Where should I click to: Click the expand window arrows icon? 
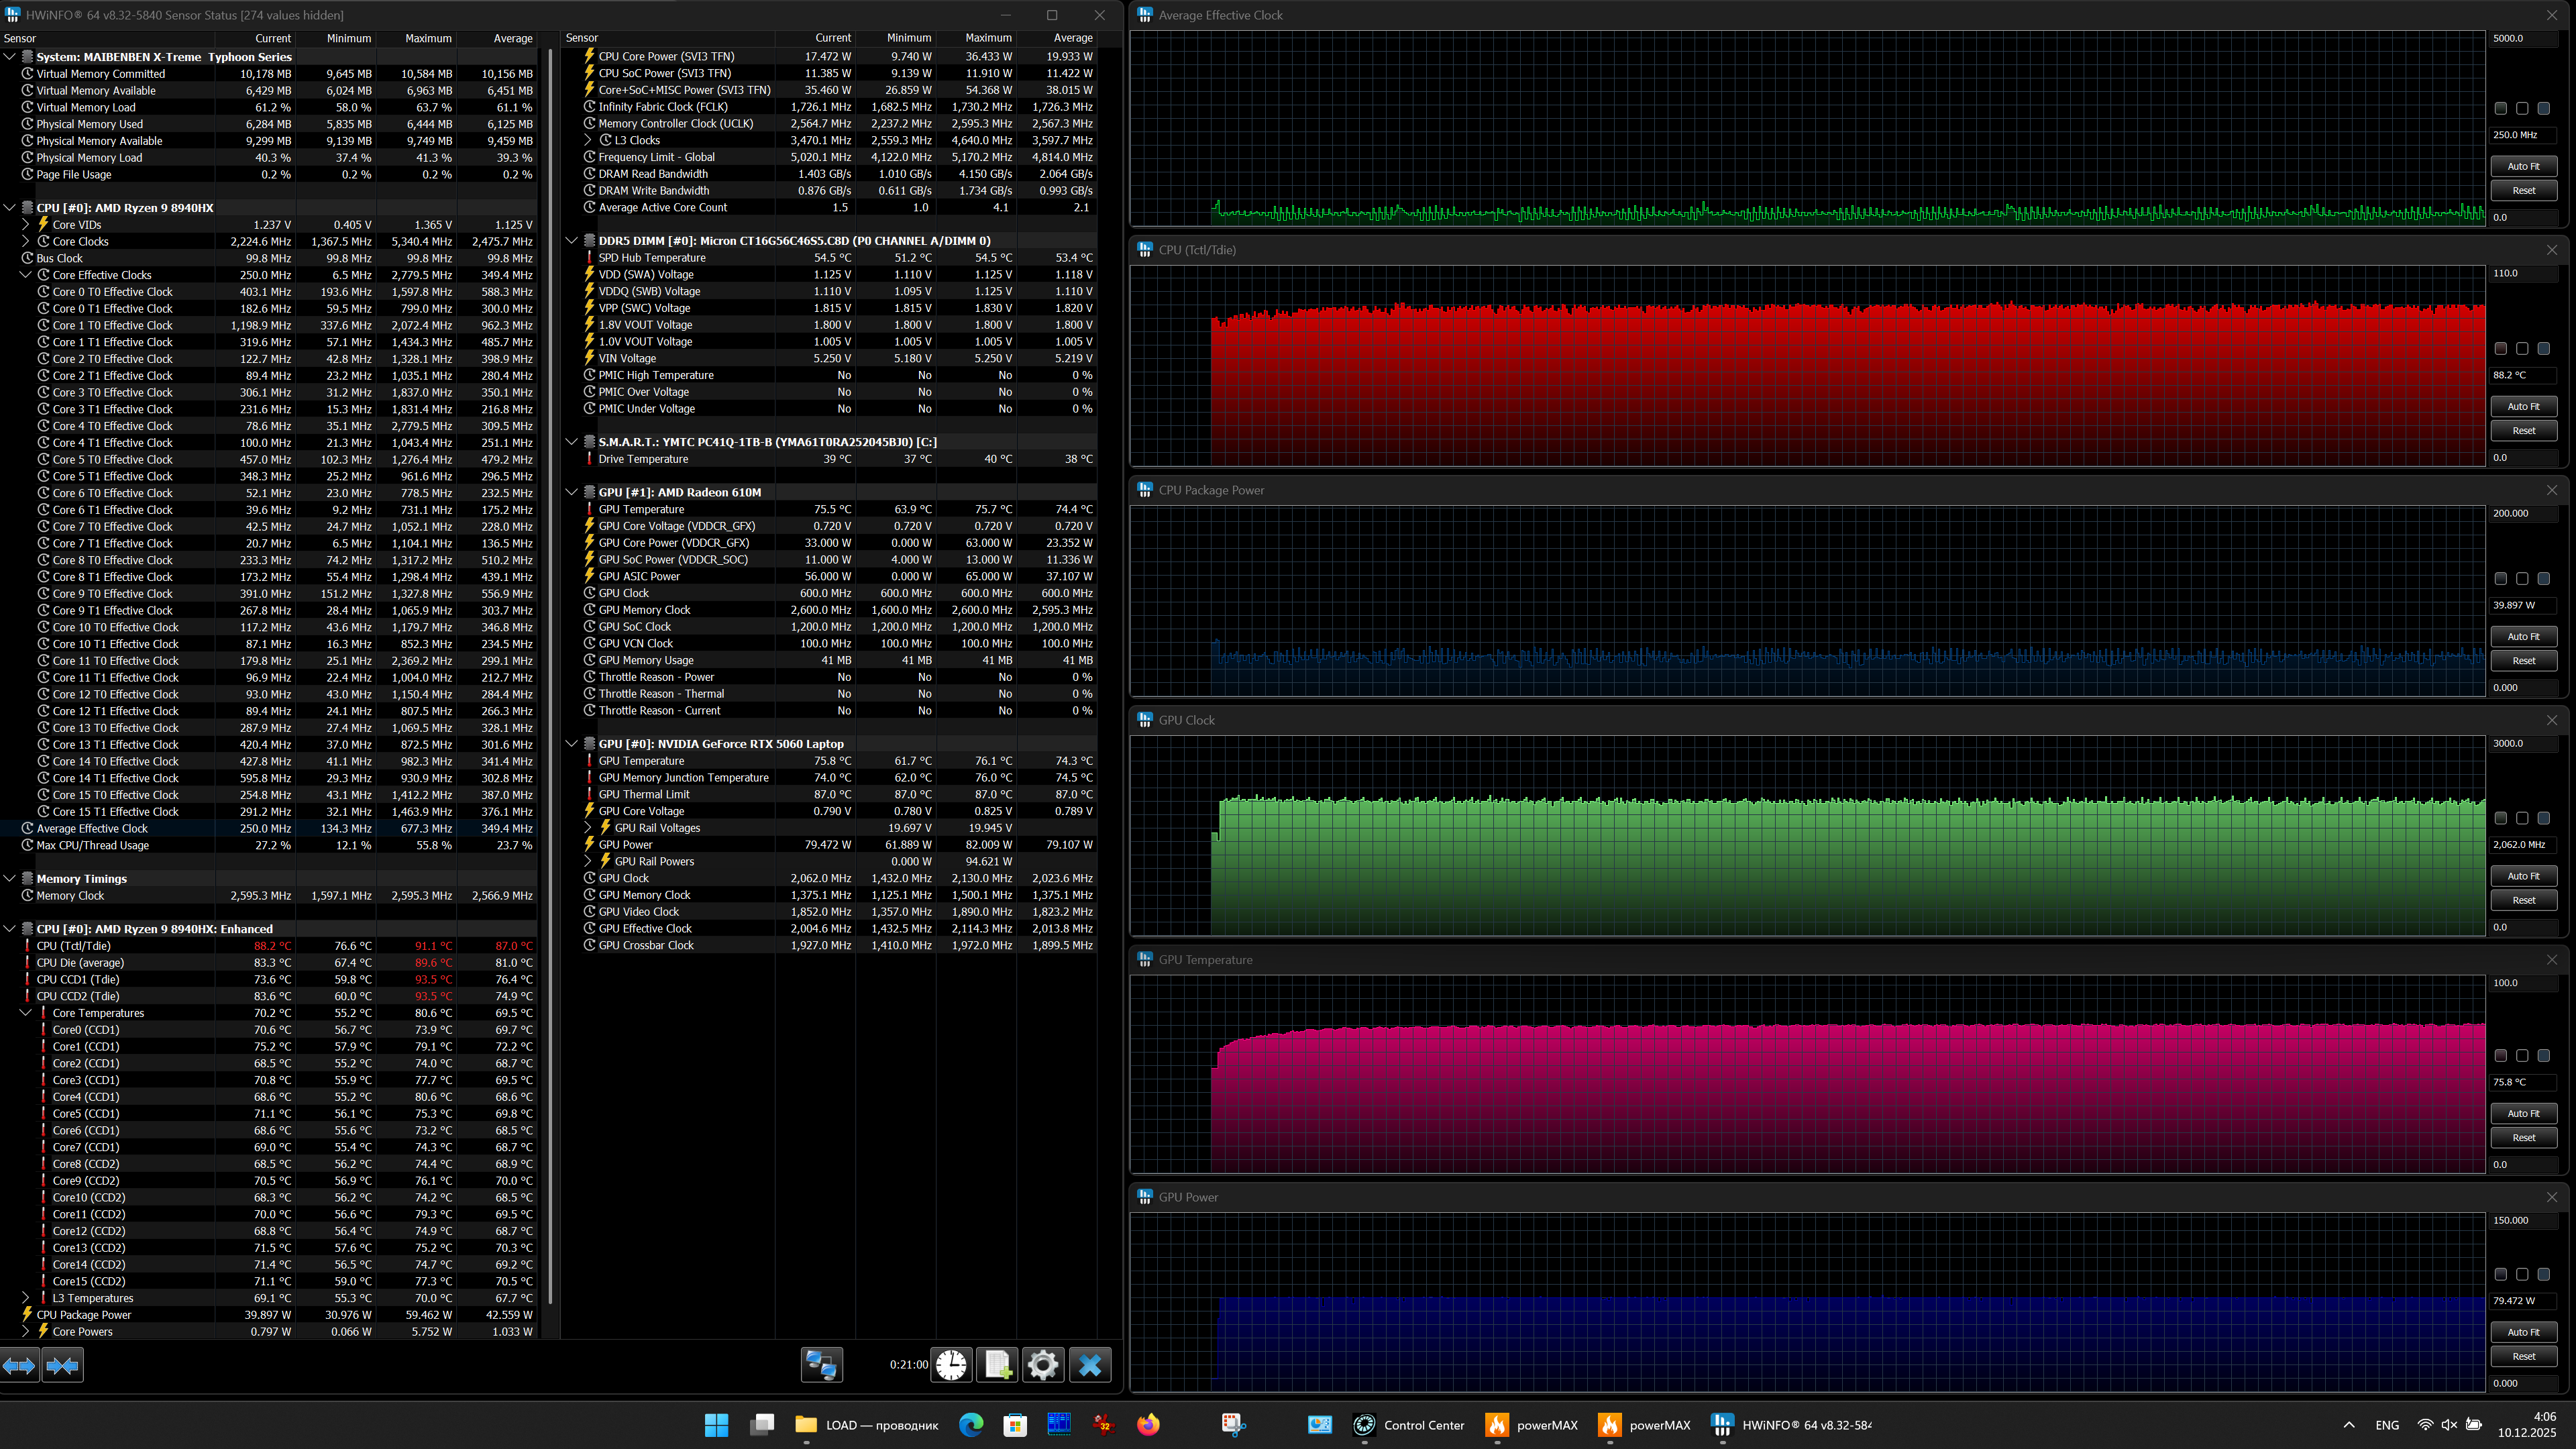click(x=20, y=1365)
